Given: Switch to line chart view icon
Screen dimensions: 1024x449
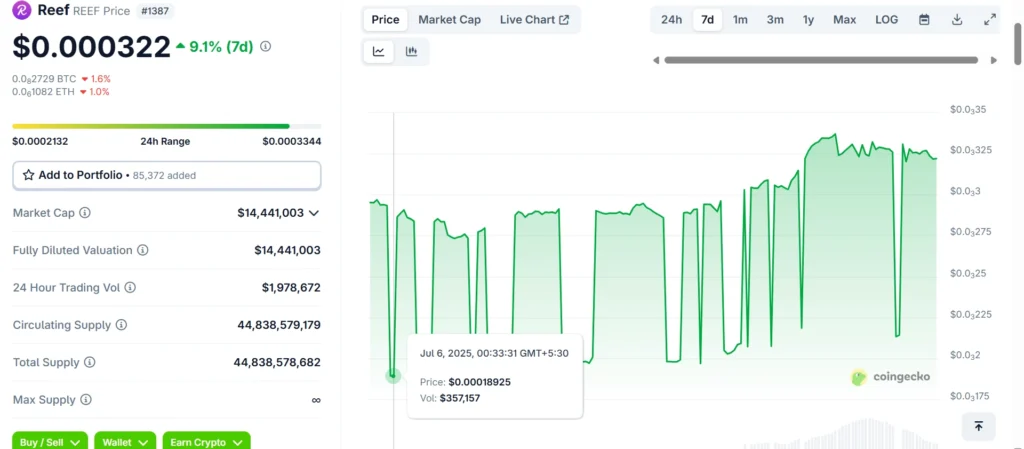Looking at the screenshot, I should click(x=379, y=52).
